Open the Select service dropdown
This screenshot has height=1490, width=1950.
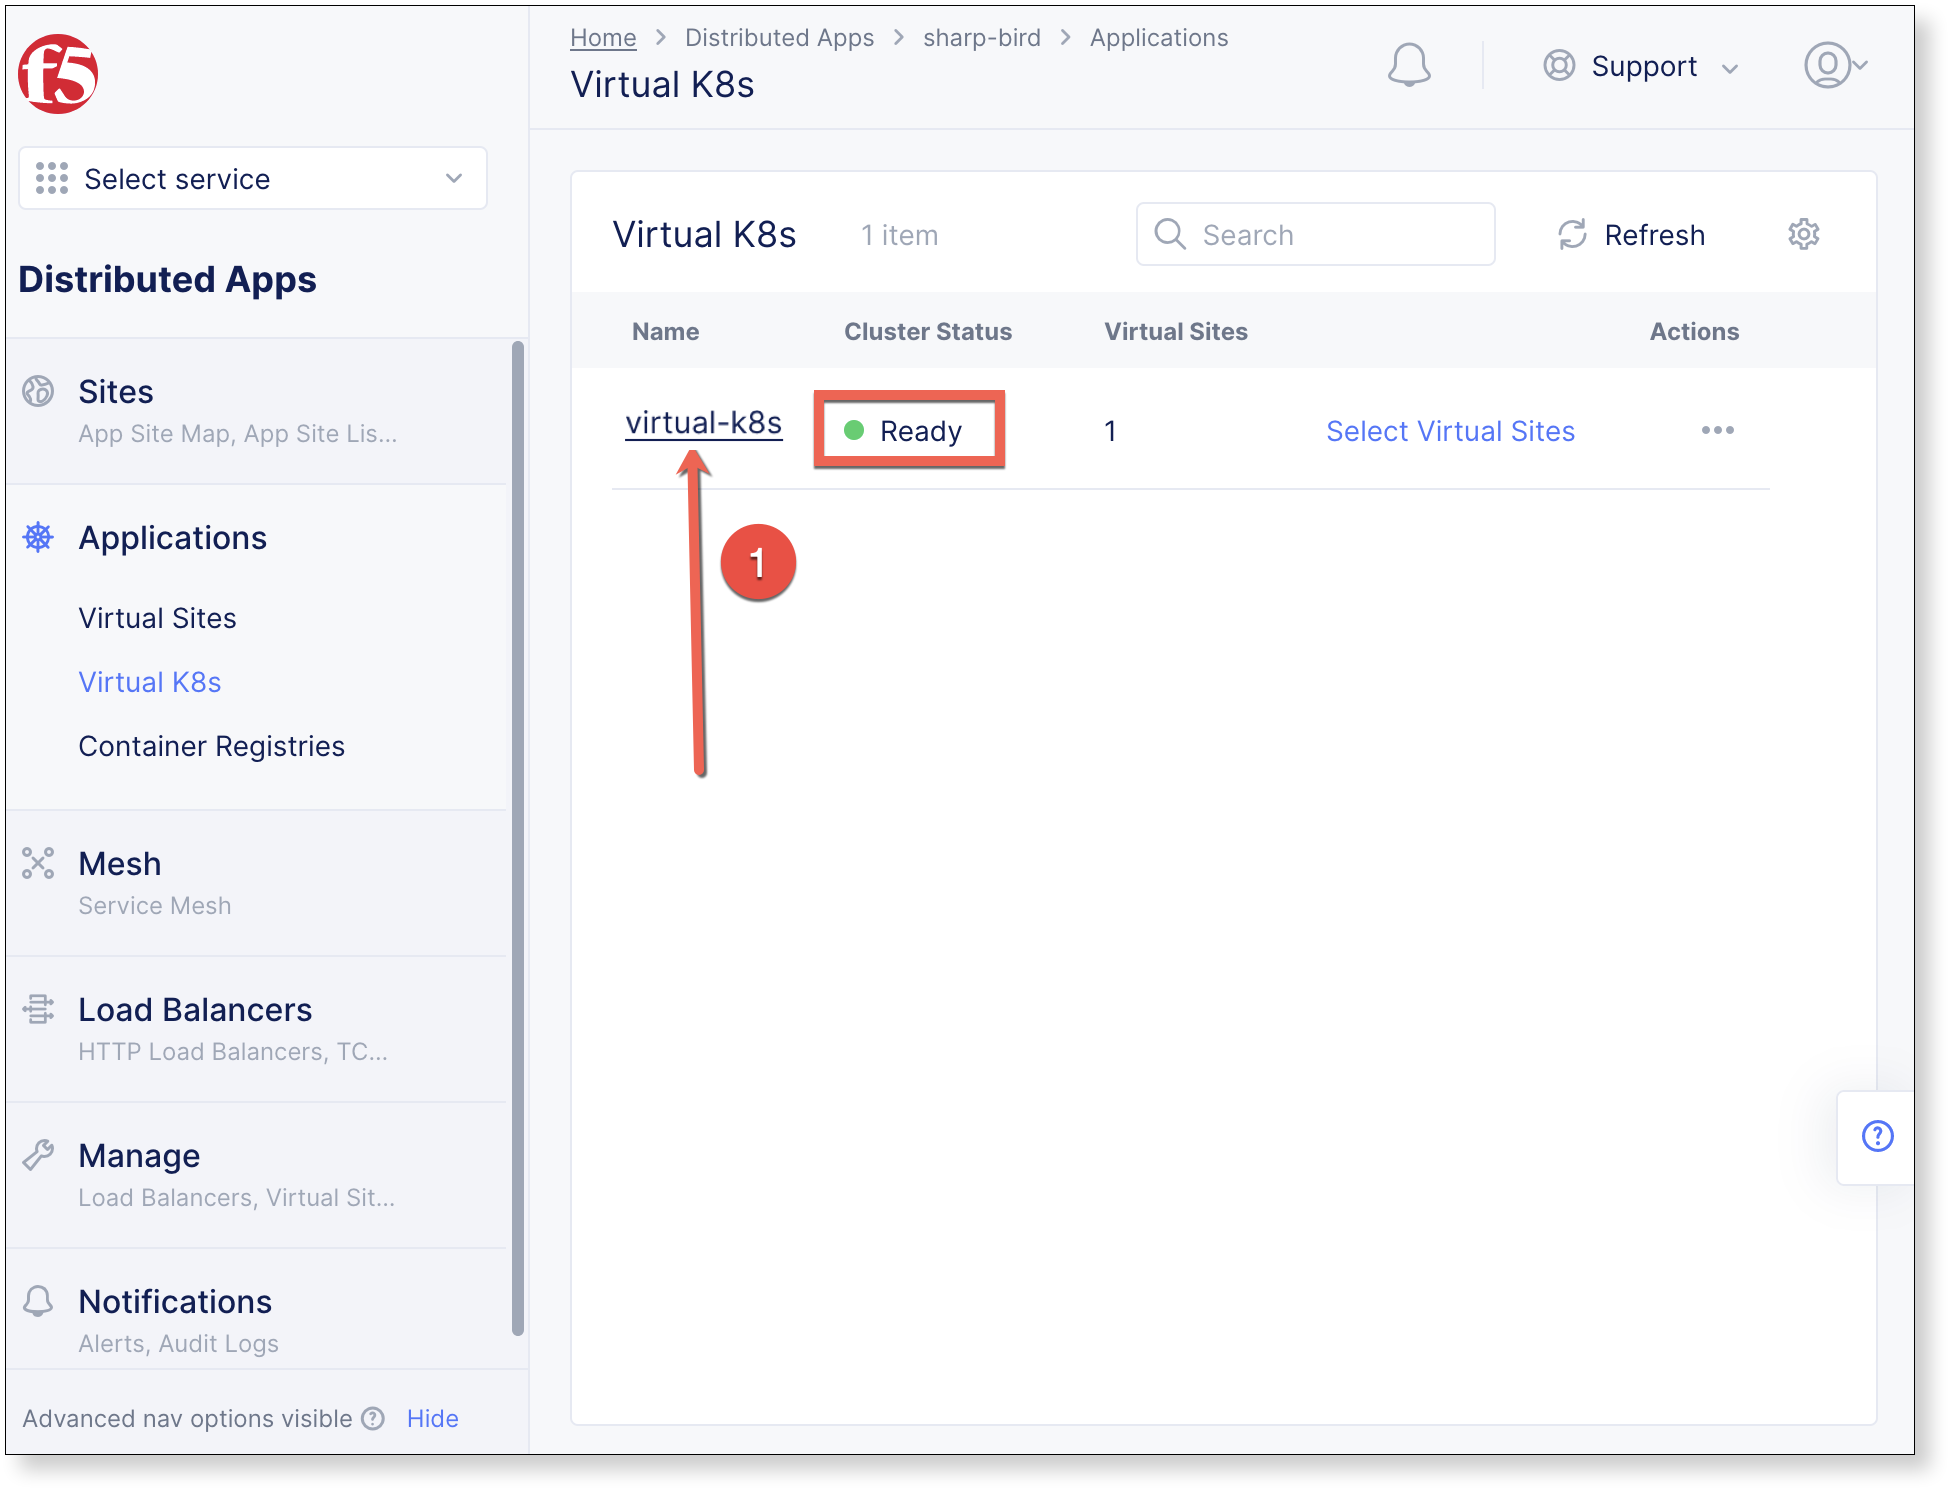click(253, 179)
